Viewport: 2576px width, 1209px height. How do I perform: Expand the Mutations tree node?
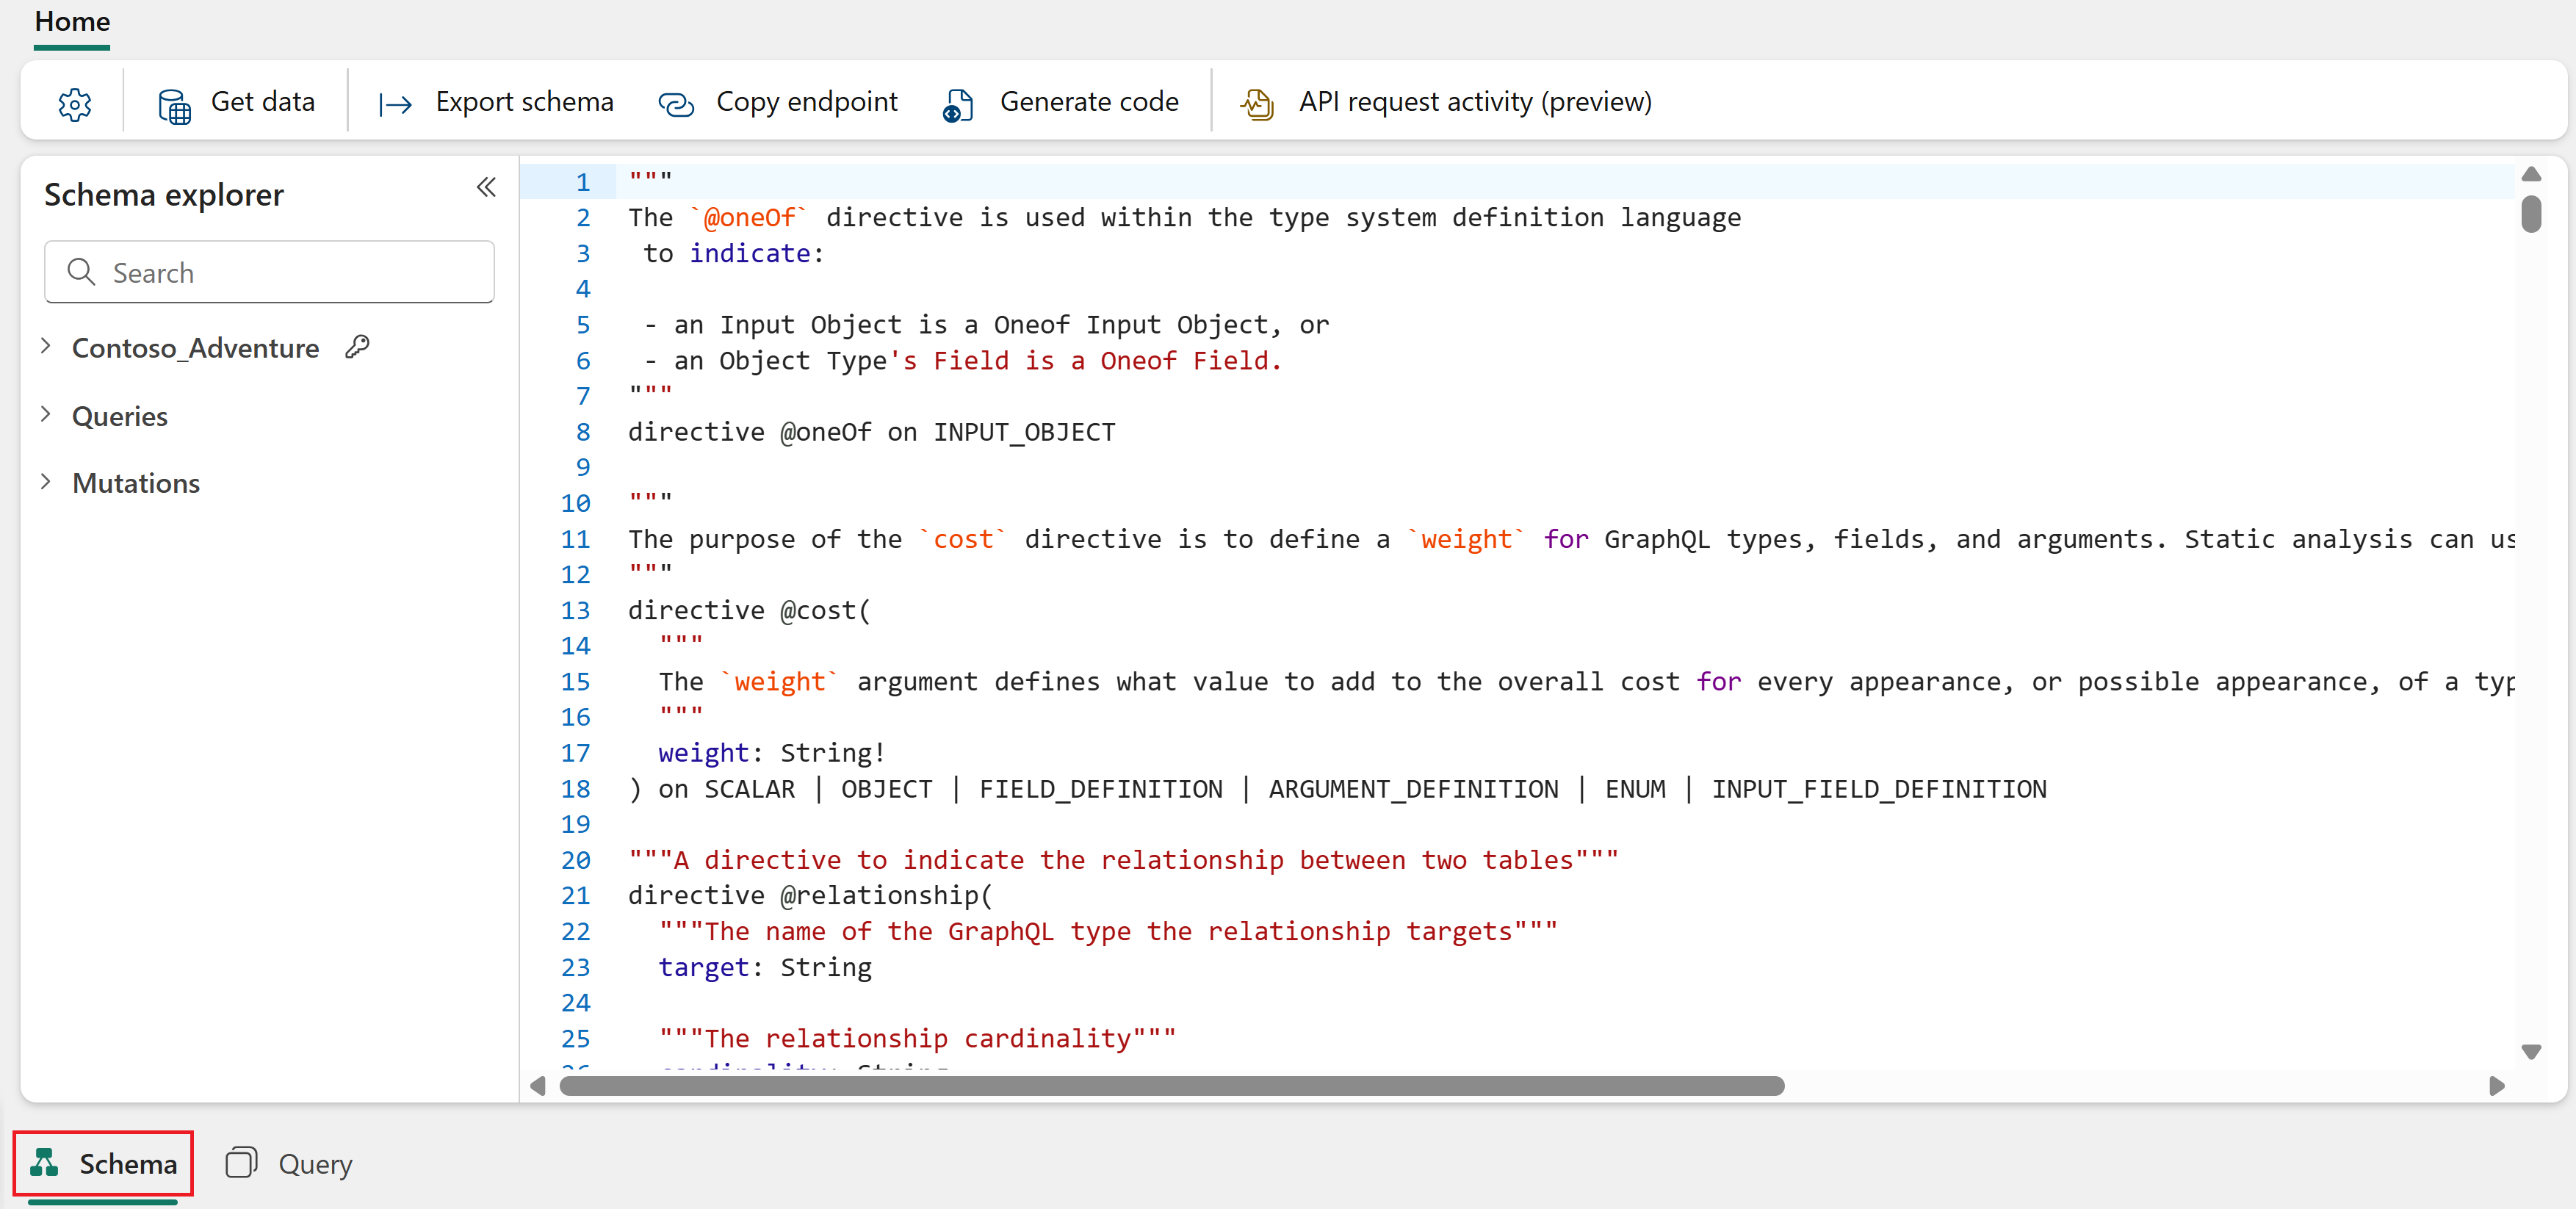coord(46,482)
